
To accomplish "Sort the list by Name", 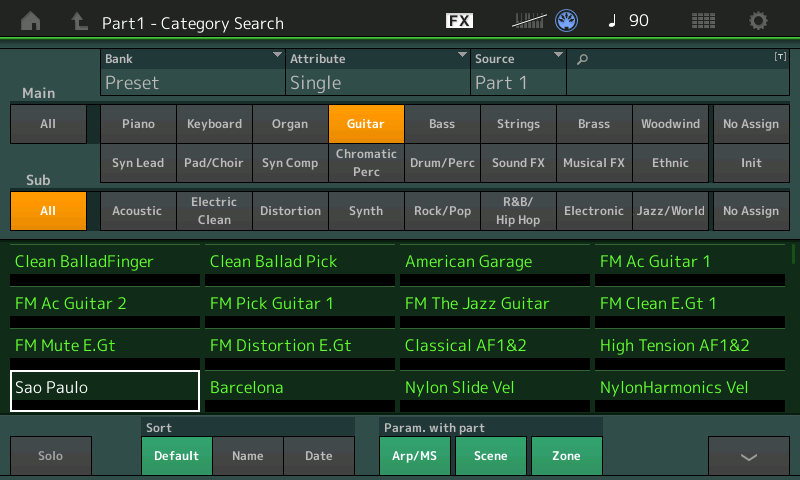I will [x=247, y=456].
